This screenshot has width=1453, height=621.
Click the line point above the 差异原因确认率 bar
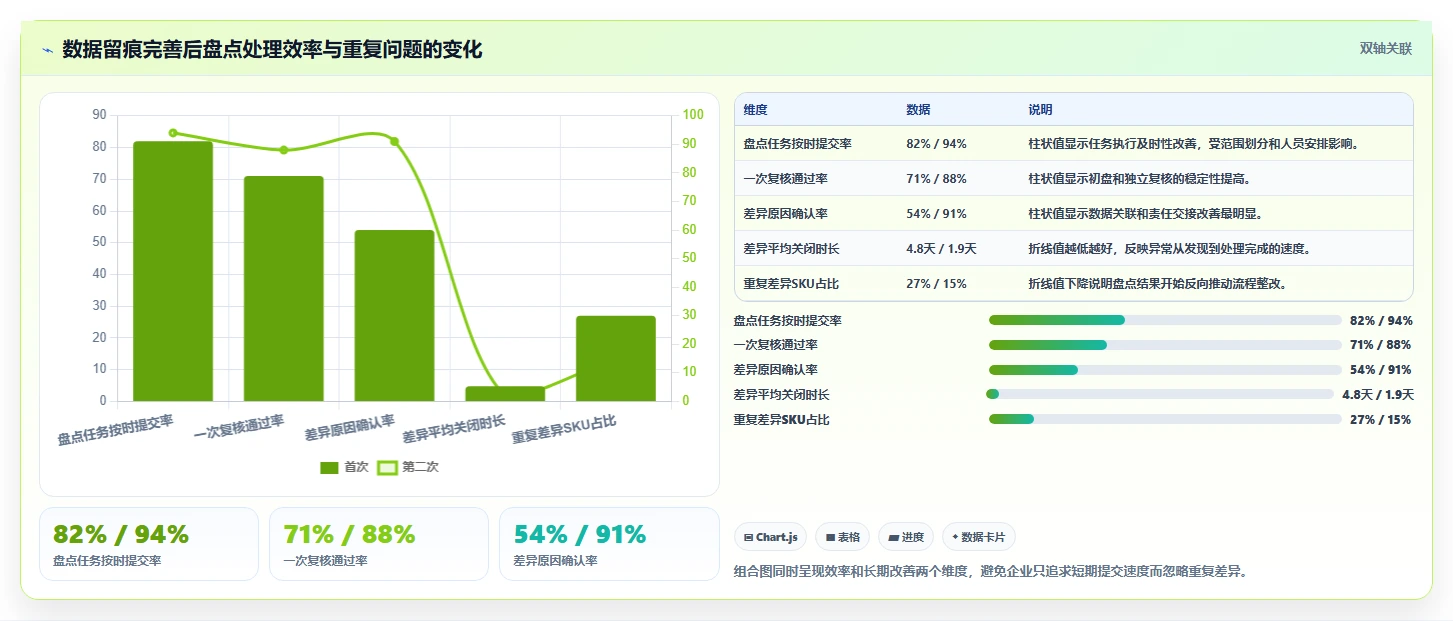click(394, 141)
